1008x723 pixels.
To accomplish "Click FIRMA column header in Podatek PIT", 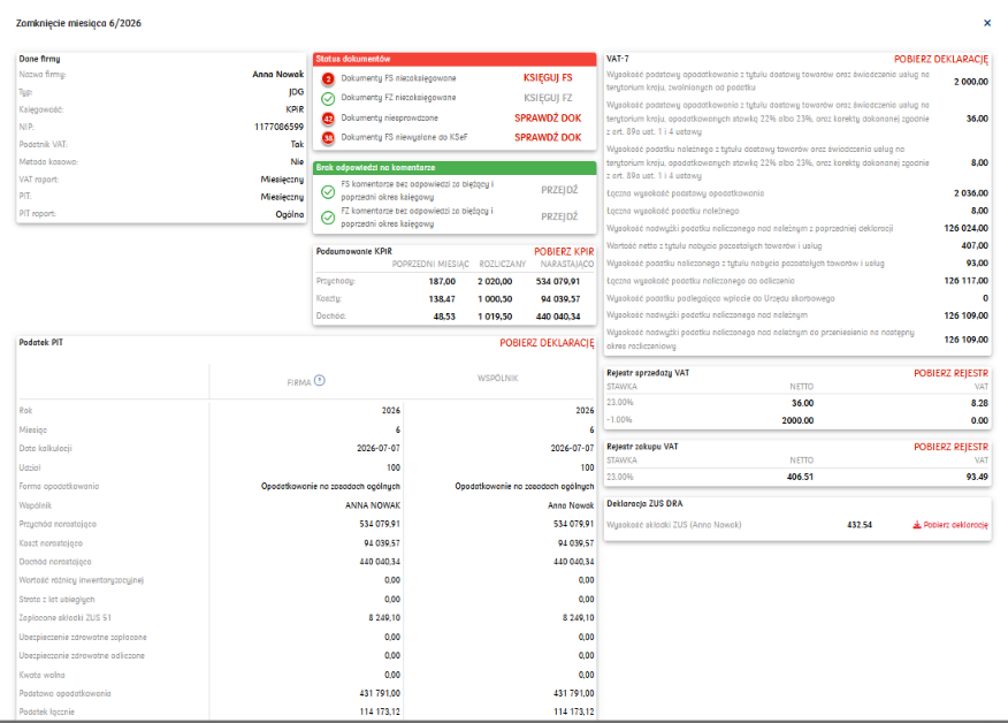I will click(299, 382).
